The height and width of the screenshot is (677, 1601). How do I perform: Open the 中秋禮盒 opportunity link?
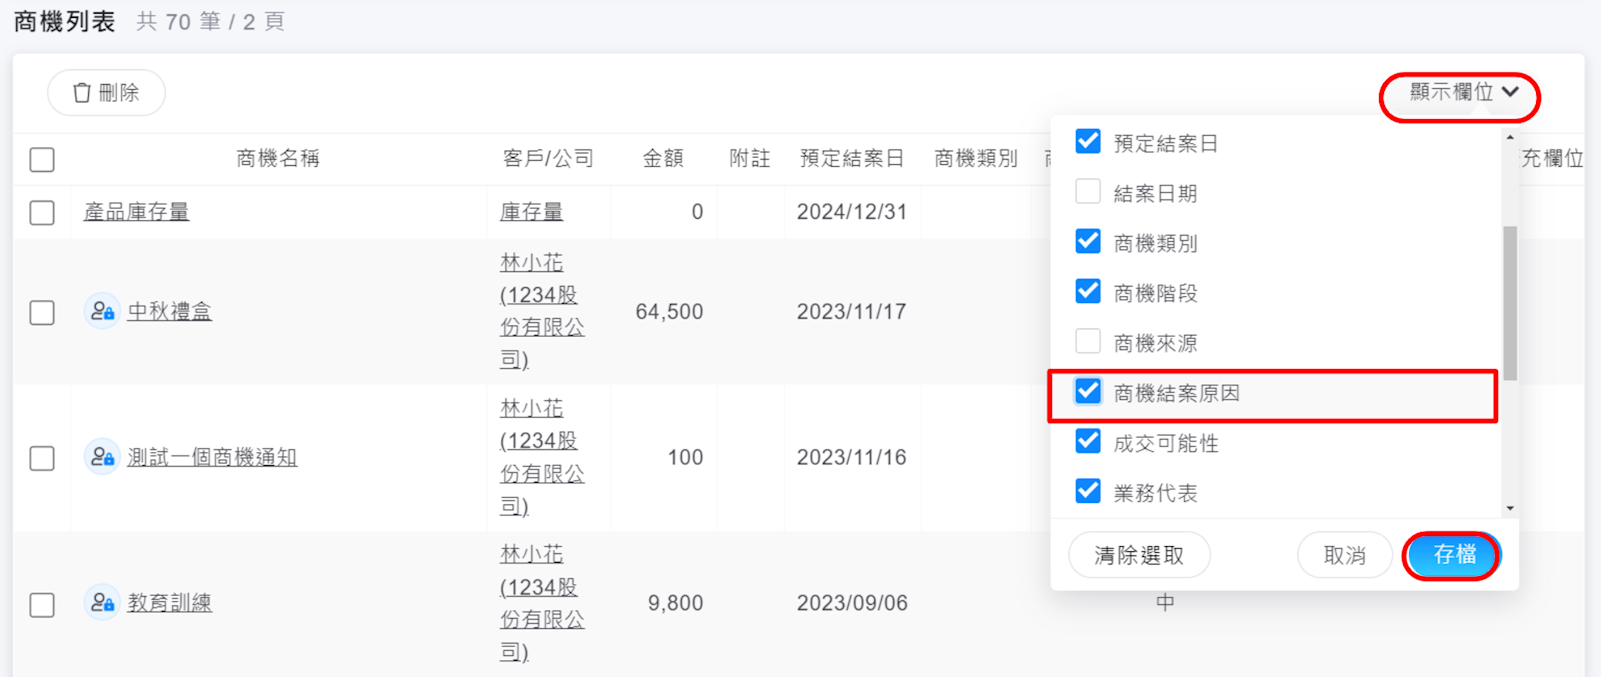169,312
